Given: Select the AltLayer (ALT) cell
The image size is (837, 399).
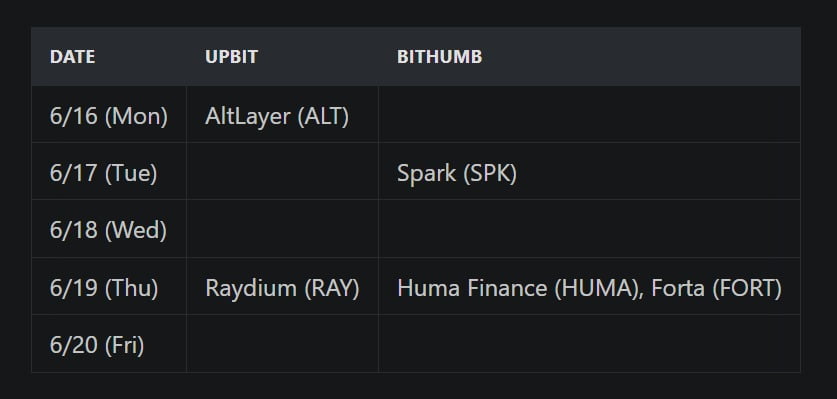Looking at the screenshot, I should tap(282, 115).
